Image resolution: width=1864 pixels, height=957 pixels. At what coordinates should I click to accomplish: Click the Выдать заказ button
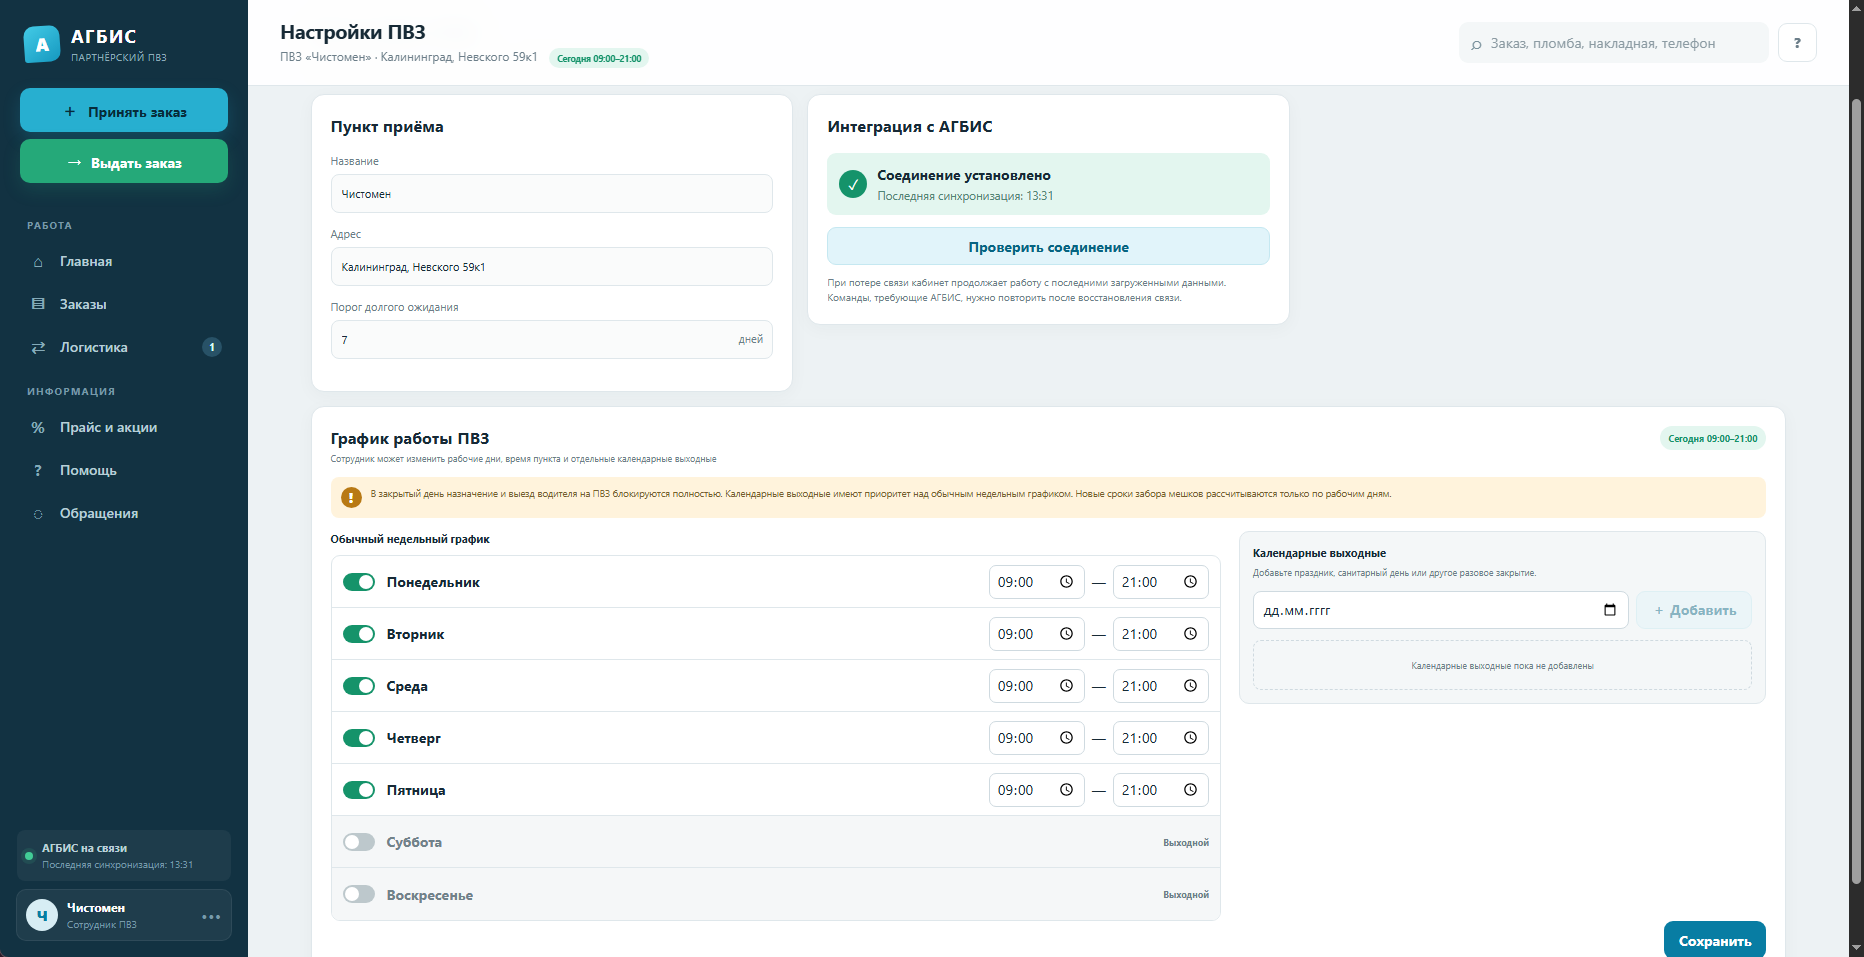pyautogui.click(x=124, y=161)
